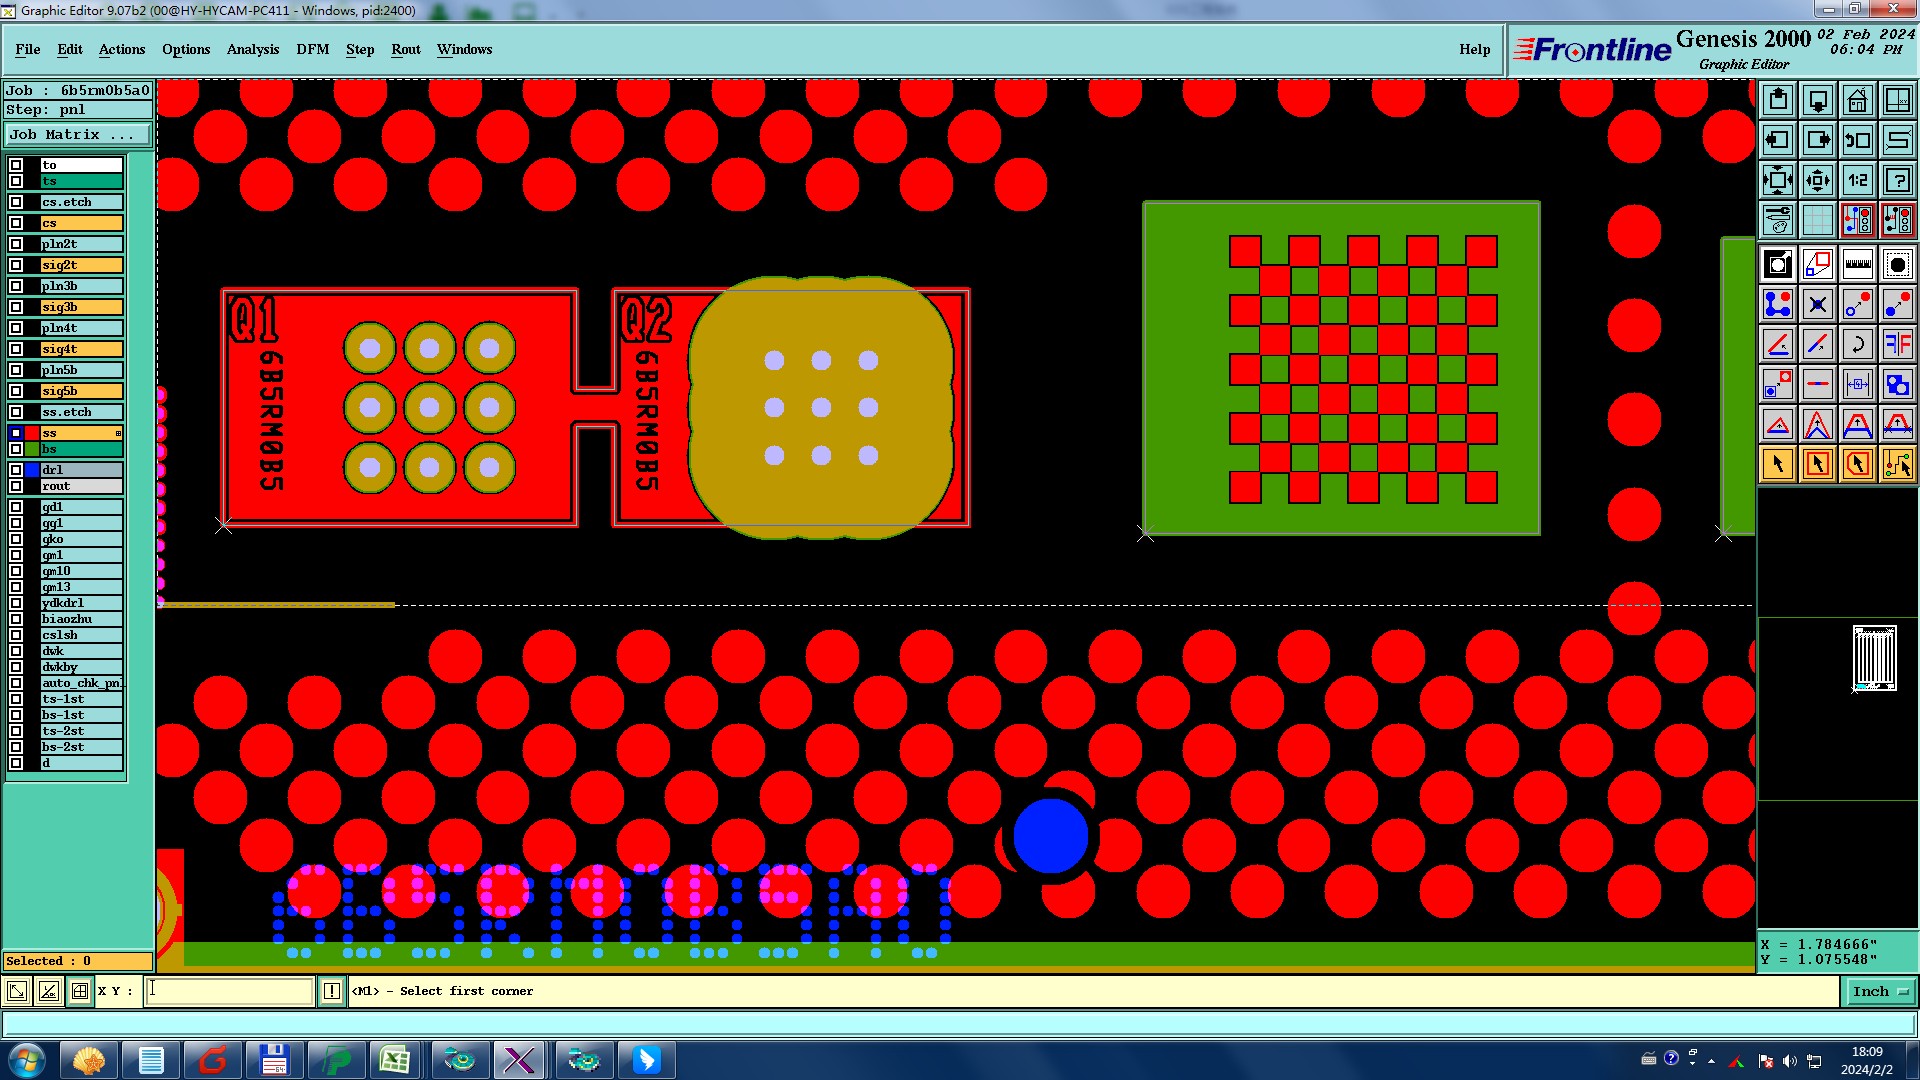Open the DFM menu
1920x1080 pixels.
tap(312, 49)
